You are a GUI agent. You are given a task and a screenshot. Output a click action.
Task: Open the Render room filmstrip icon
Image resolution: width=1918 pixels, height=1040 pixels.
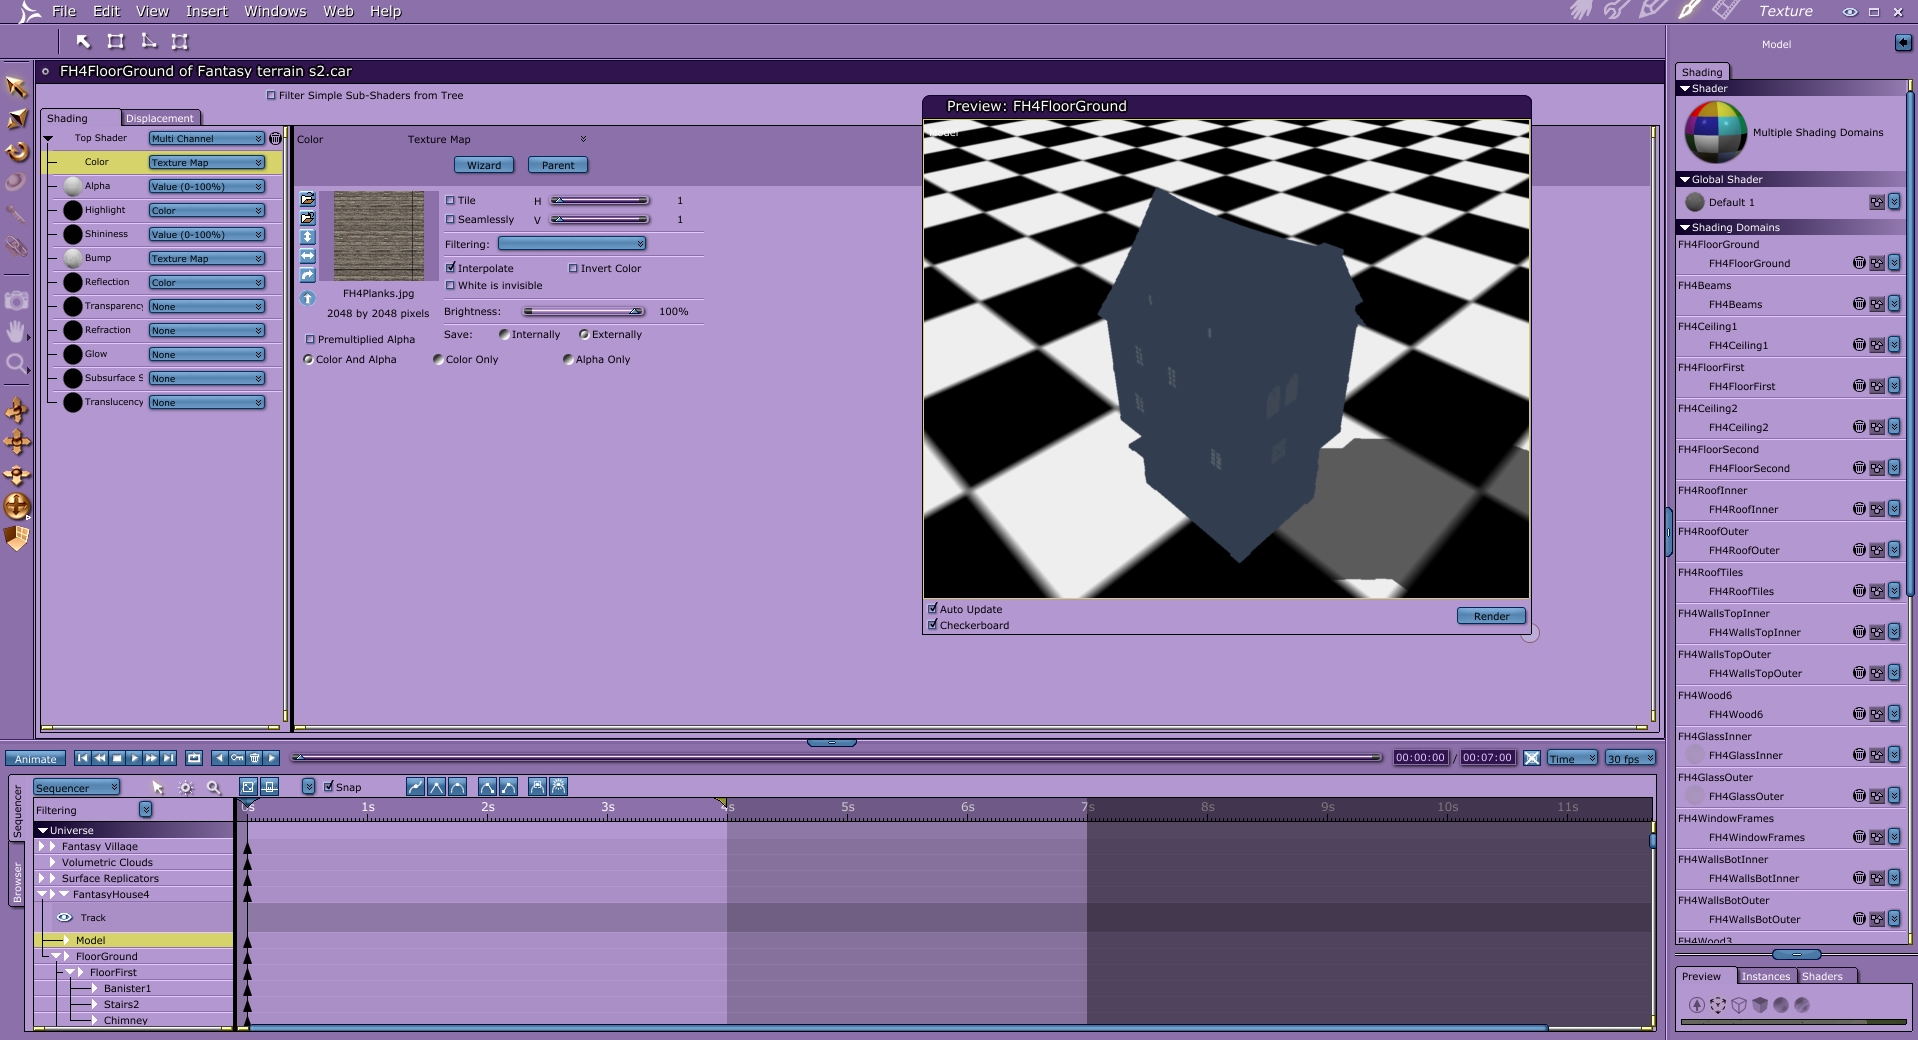(1725, 11)
